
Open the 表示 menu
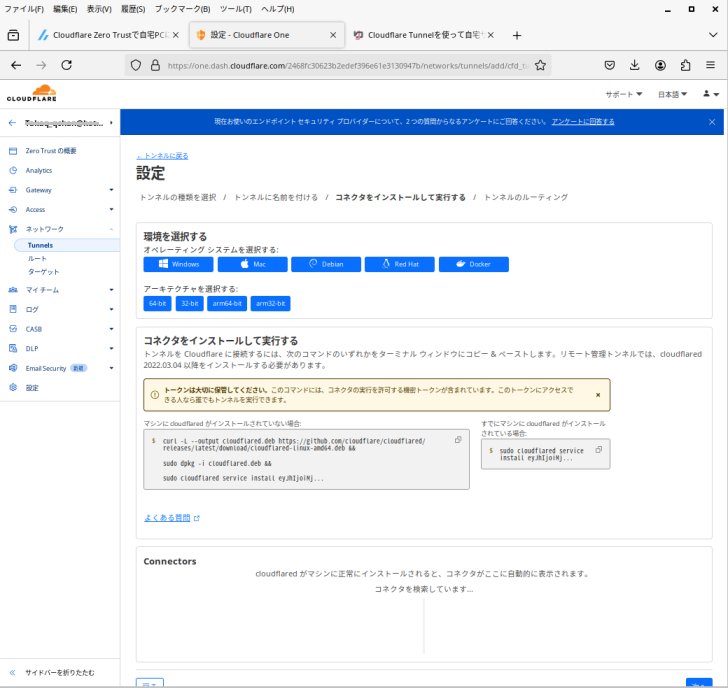(x=99, y=9)
